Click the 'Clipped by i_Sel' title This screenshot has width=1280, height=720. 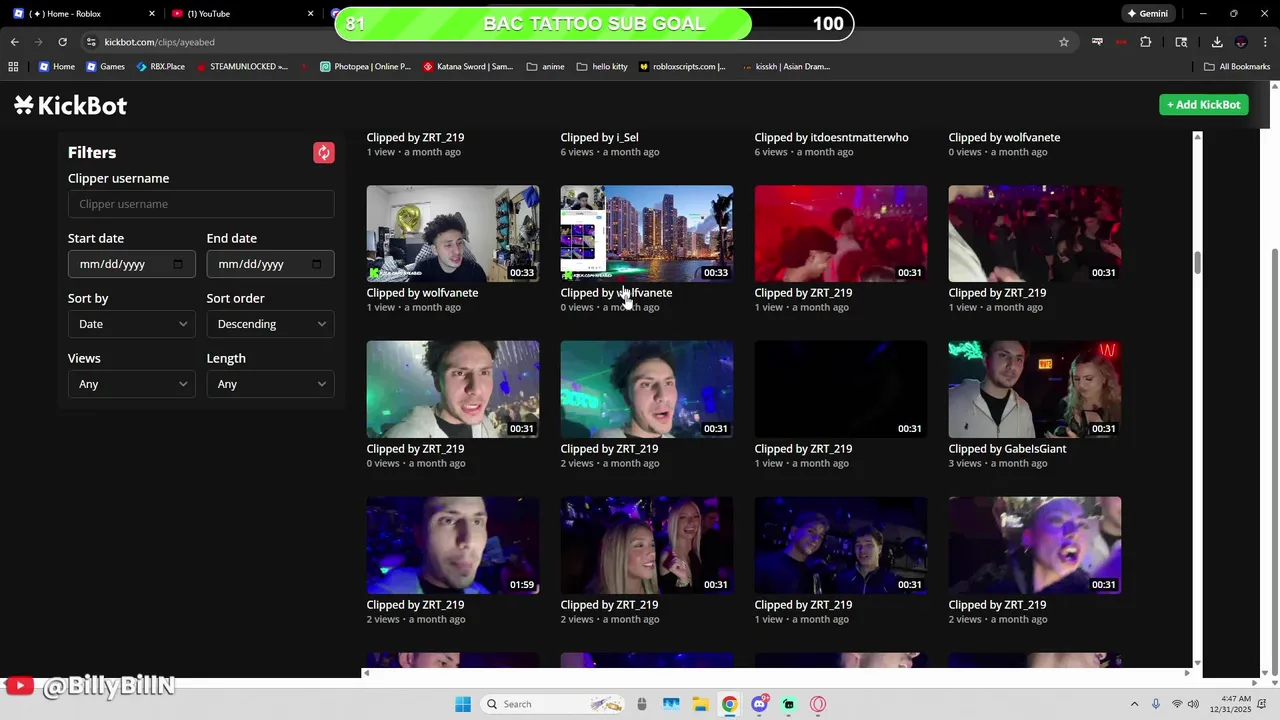pos(599,137)
